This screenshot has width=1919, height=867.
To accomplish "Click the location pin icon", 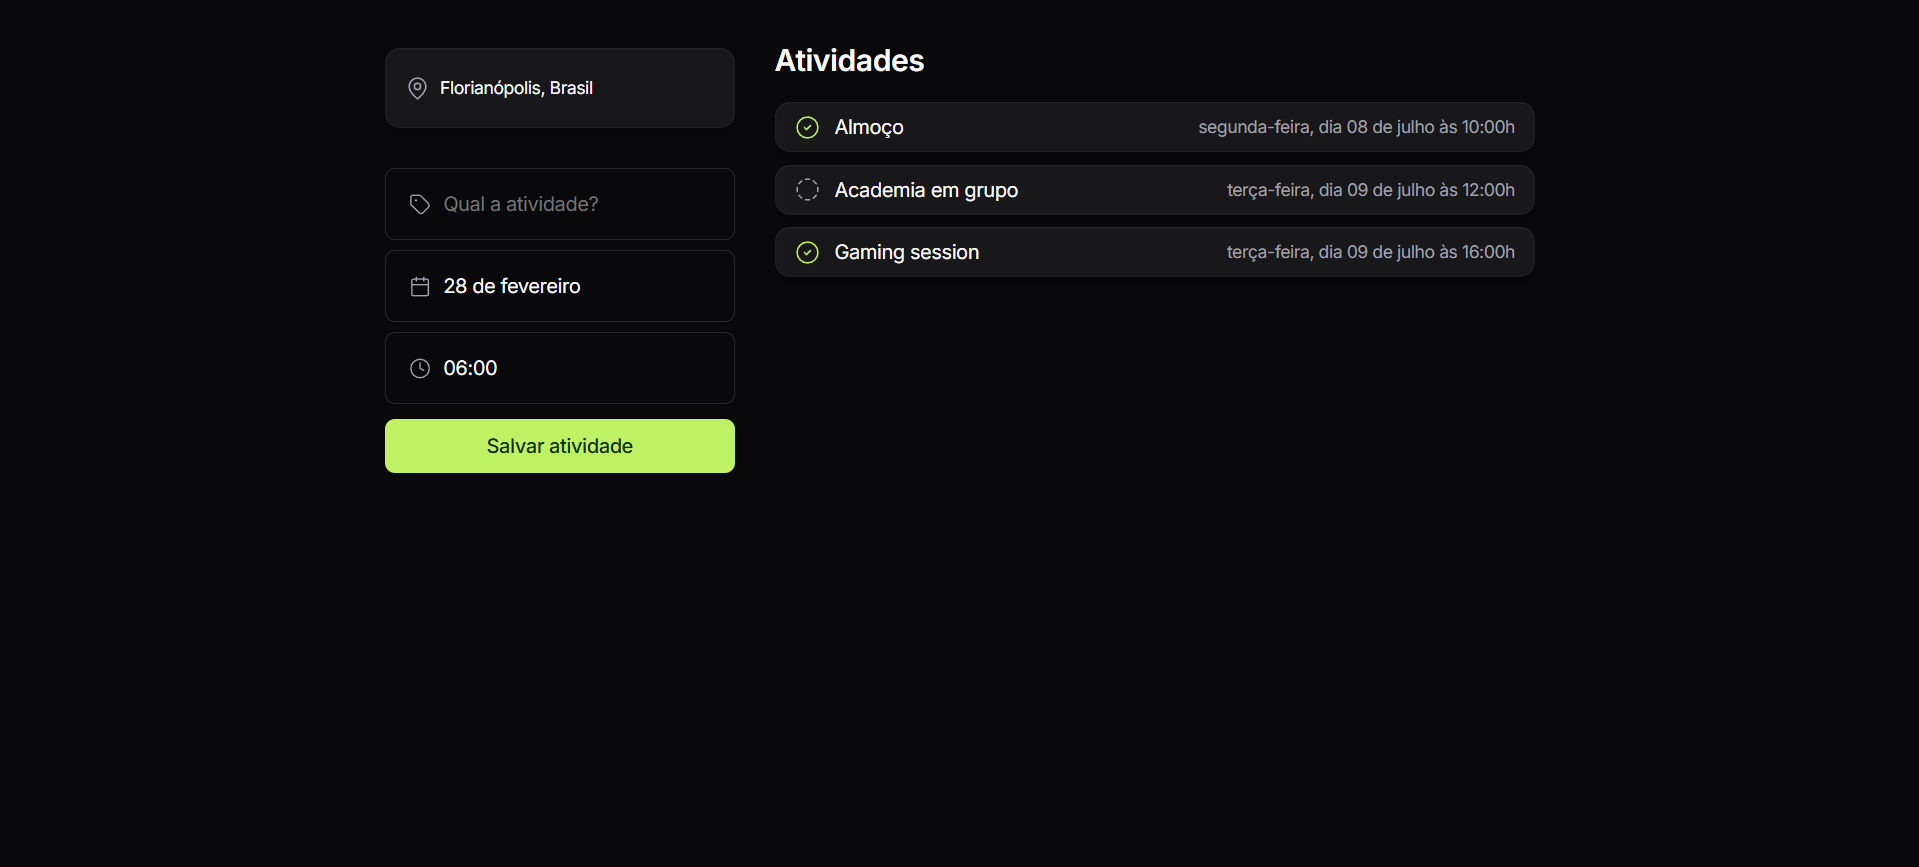I will point(417,88).
